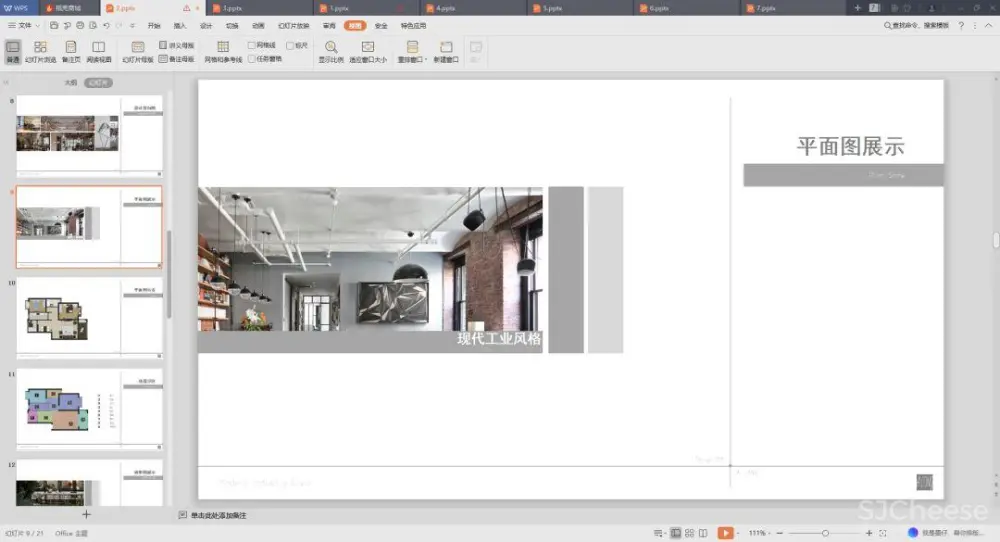Click the add notes area (单击此处添加备注)
This screenshot has width=1000, height=542.
click(218, 515)
